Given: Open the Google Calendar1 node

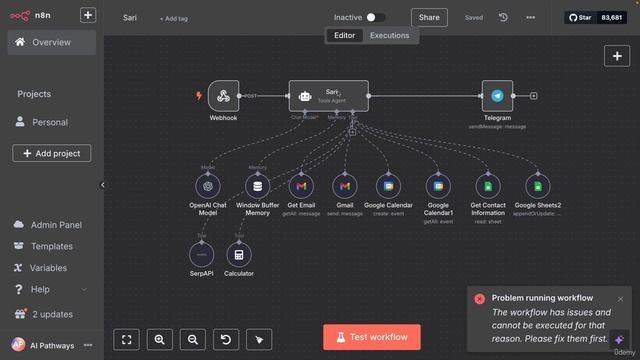Looking at the screenshot, I should (438, 186).
